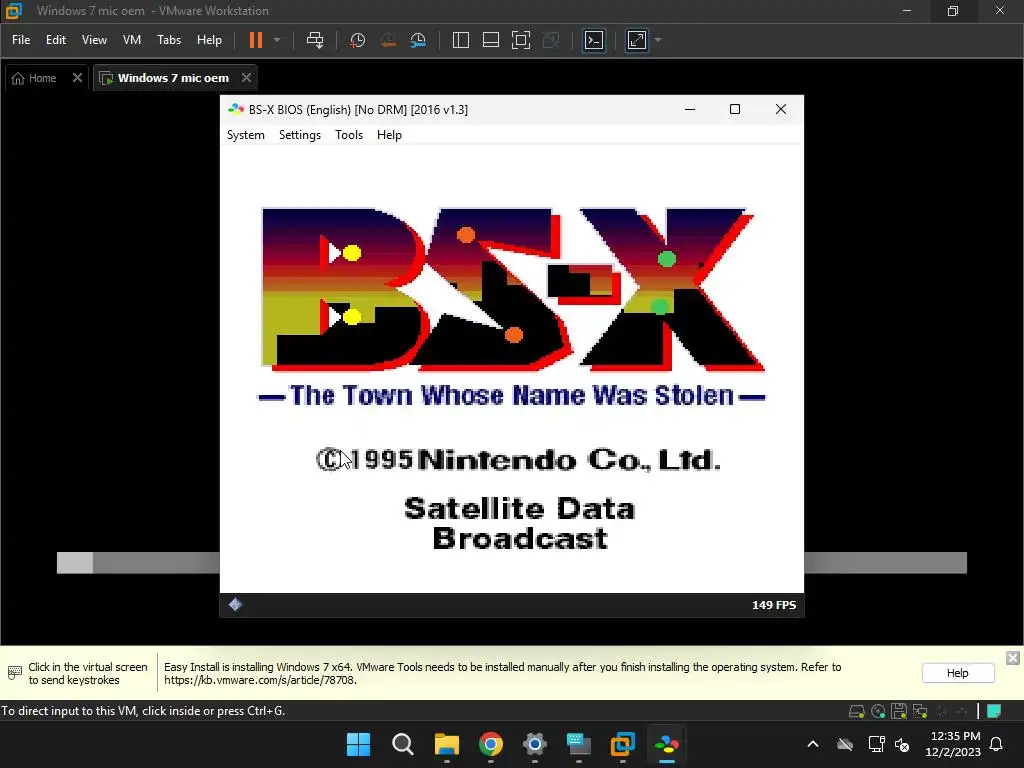This screenshot has width=1024, height=768.
Task: Open VMware View menu
Action: click(94, 40)
